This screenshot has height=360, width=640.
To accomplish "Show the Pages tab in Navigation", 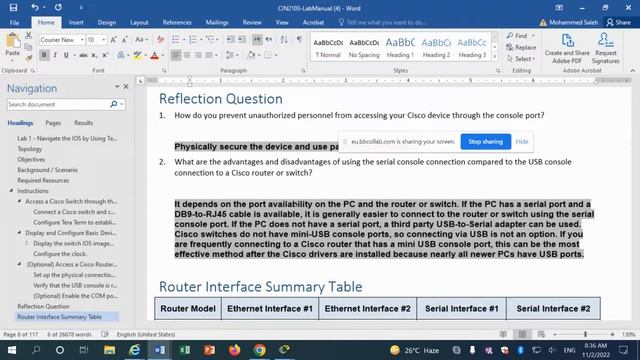I will coord(53,123).
